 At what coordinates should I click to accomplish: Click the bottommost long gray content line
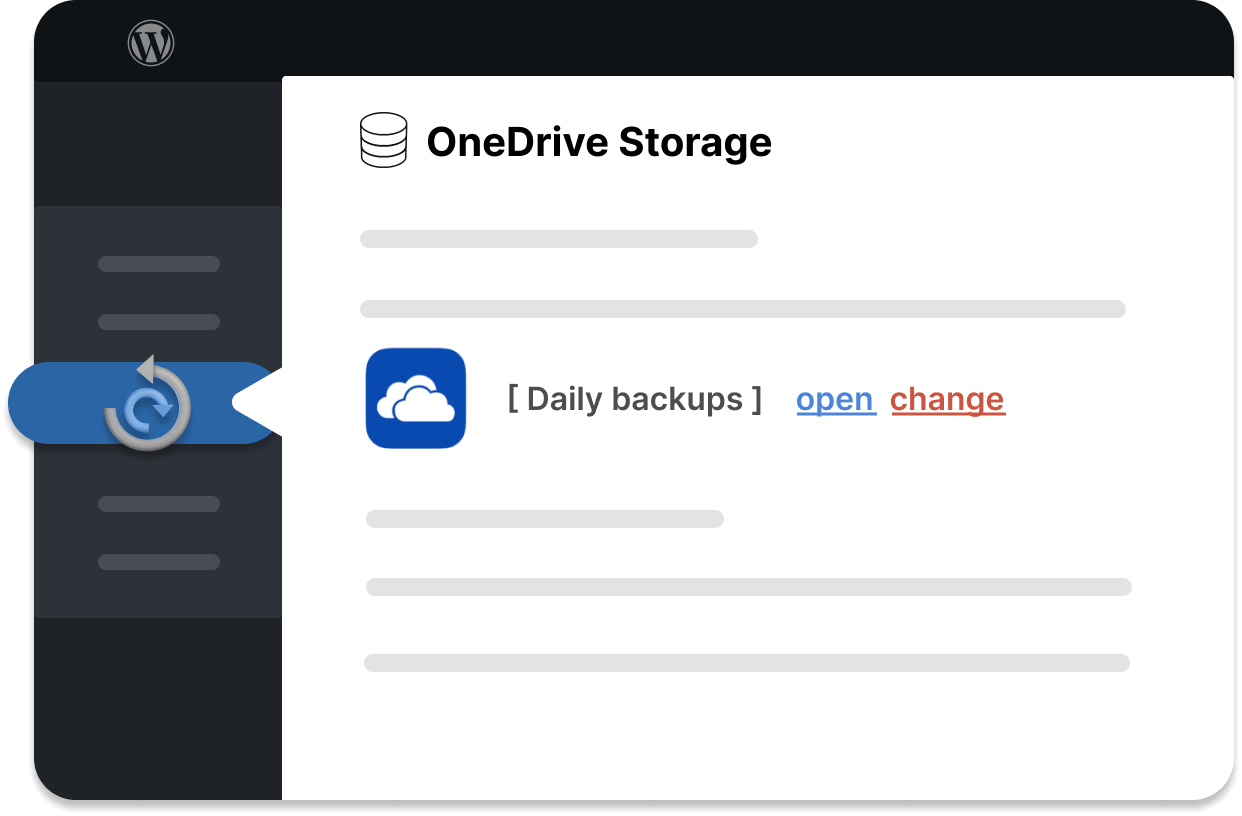(746, 663)
